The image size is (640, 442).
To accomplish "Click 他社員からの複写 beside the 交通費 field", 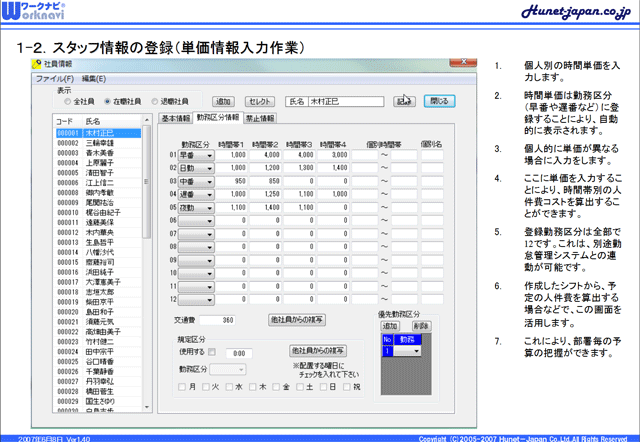I will pyautogui.click(x=296, y=319).
